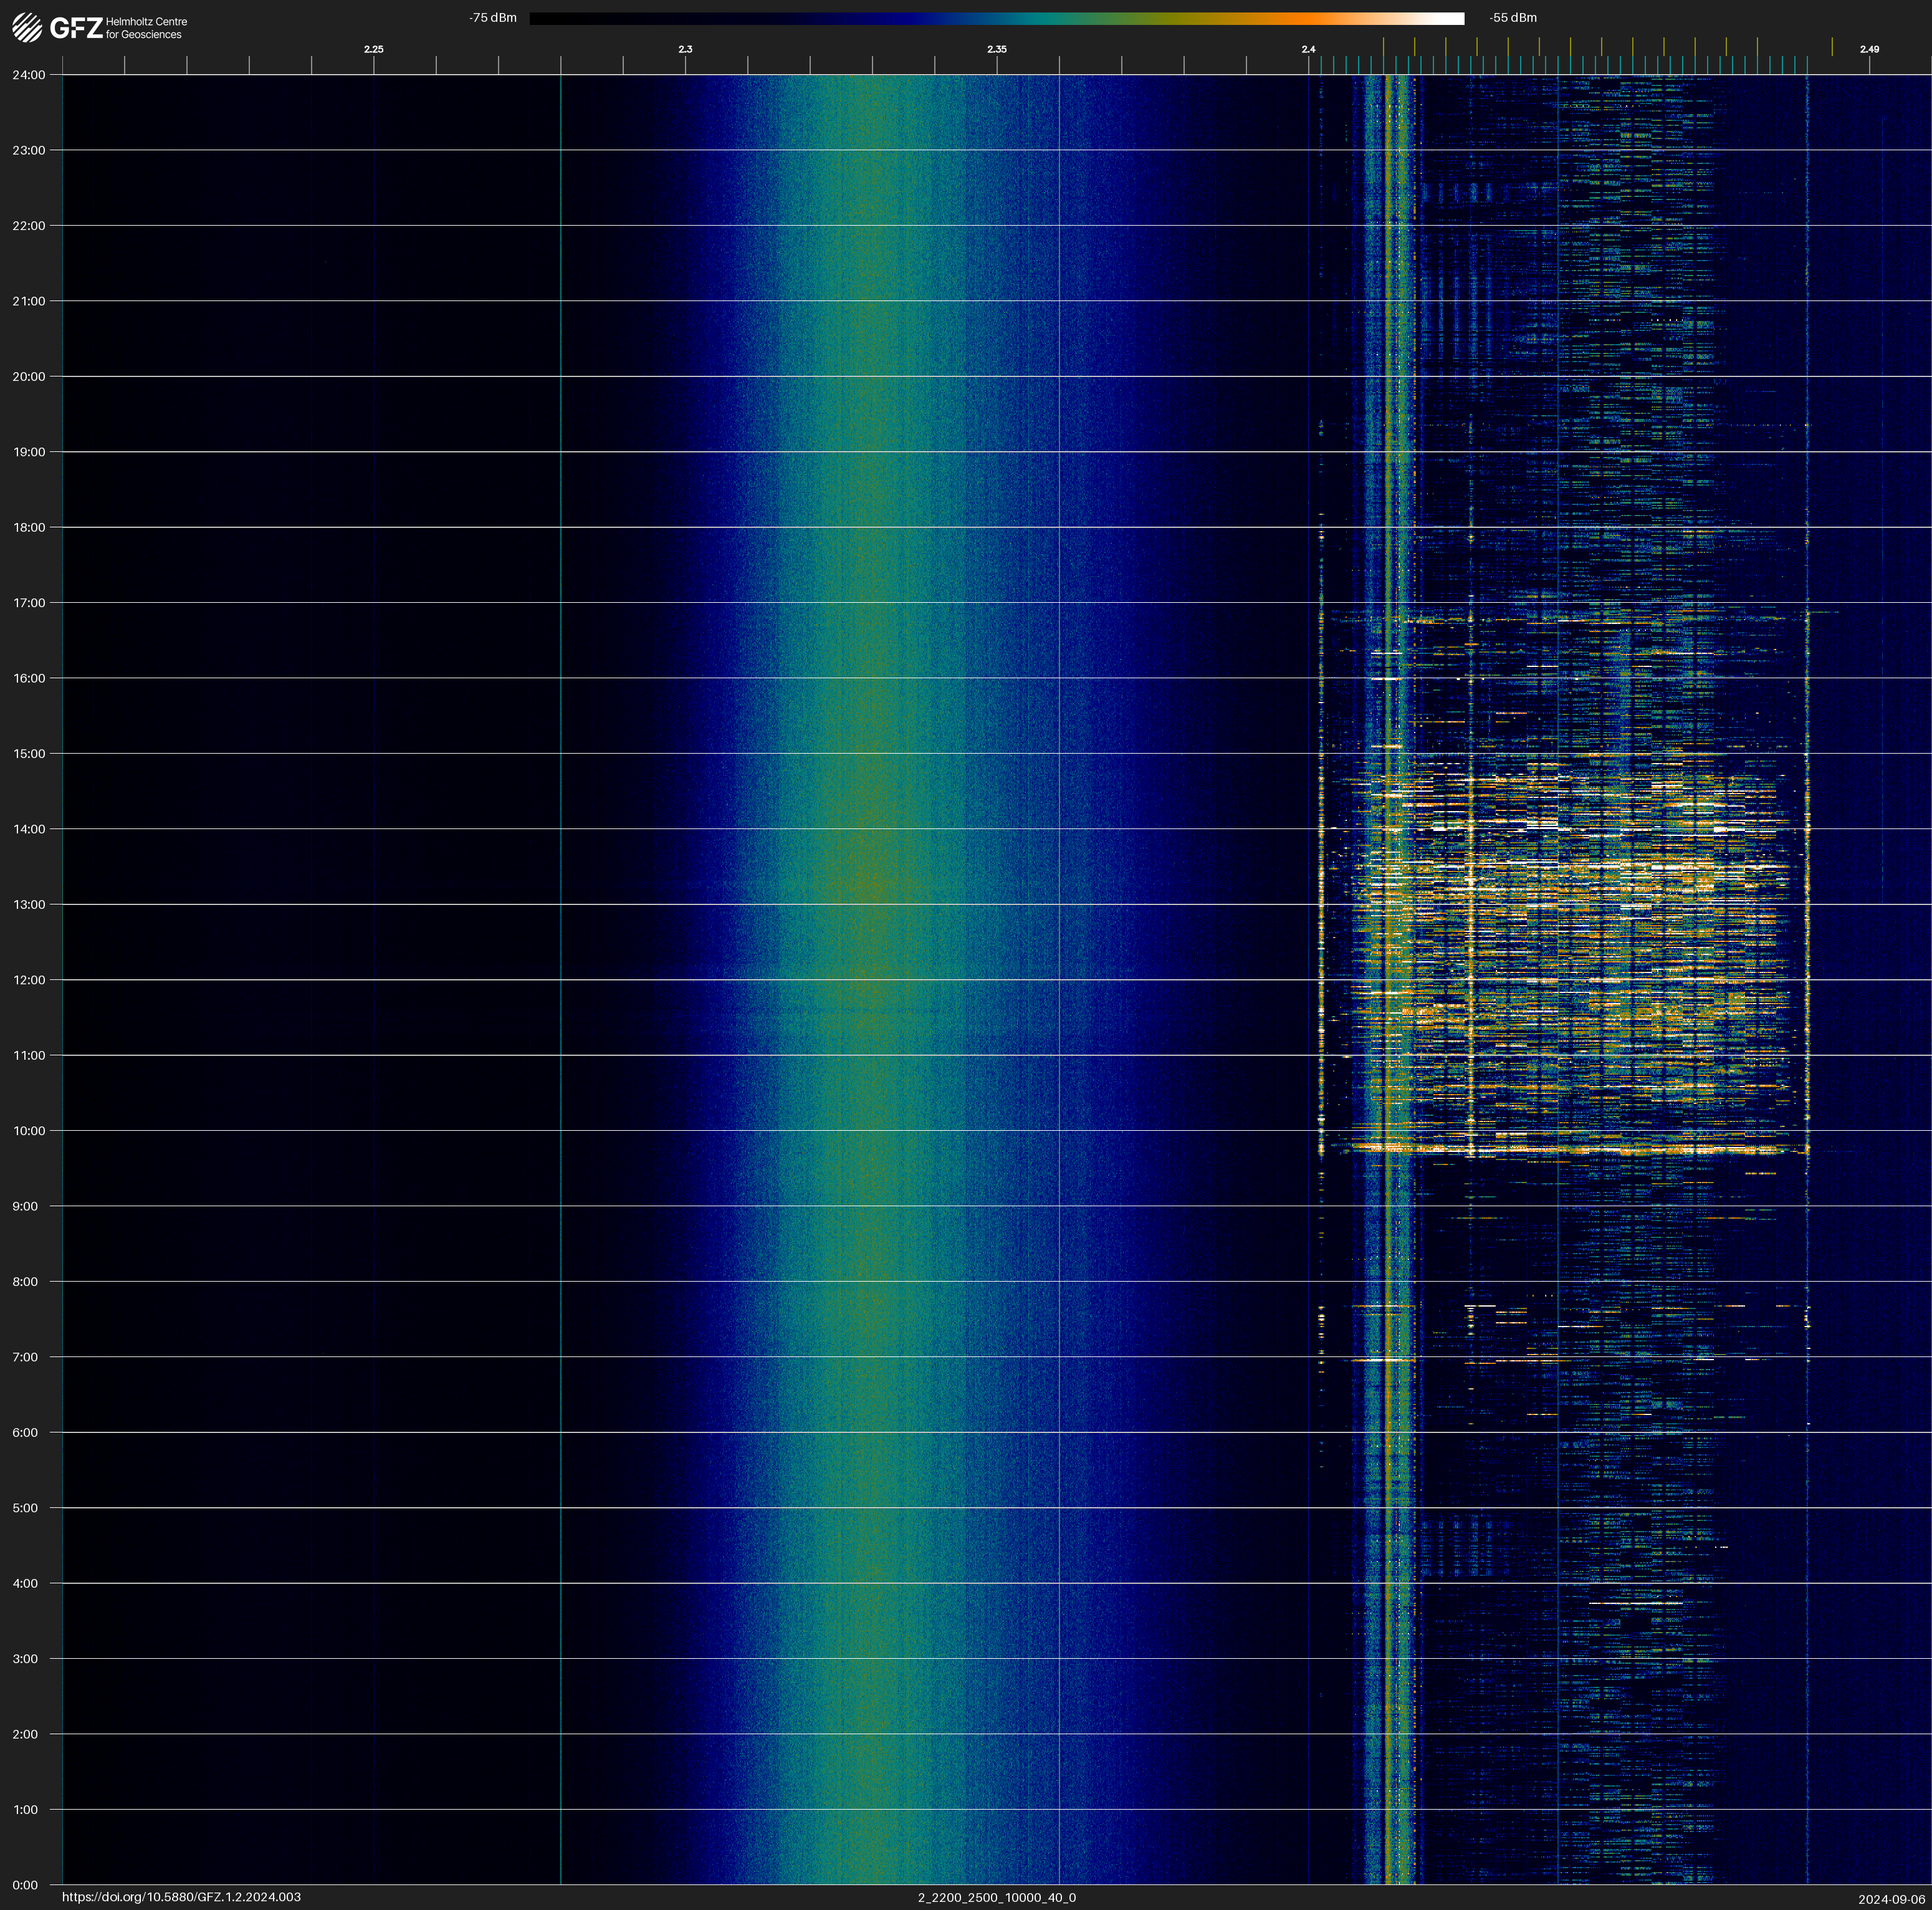This screenshot has width=1932, height=1910.
Task: Select the 6:00 time axis label
Action: pyautogui.click(x=25, y=1432)
